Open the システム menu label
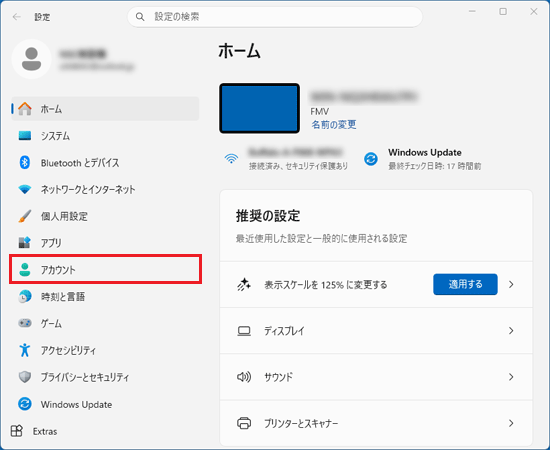 click(x=55, y=136)
